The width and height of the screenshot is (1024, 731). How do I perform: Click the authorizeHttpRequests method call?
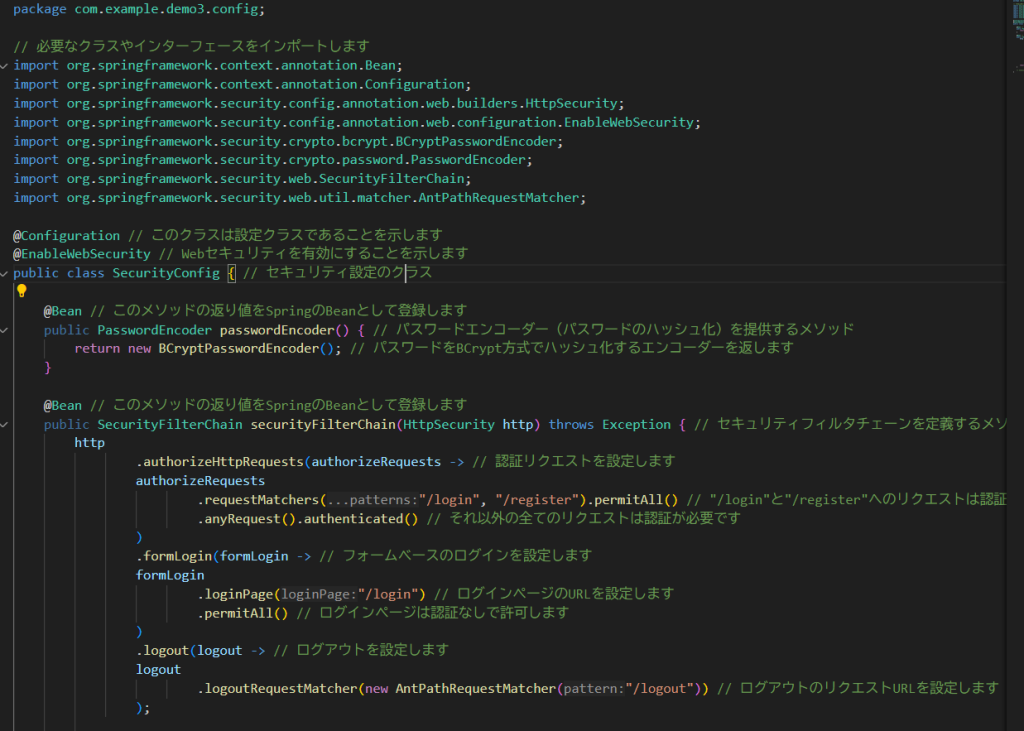[x=220, y=462]
